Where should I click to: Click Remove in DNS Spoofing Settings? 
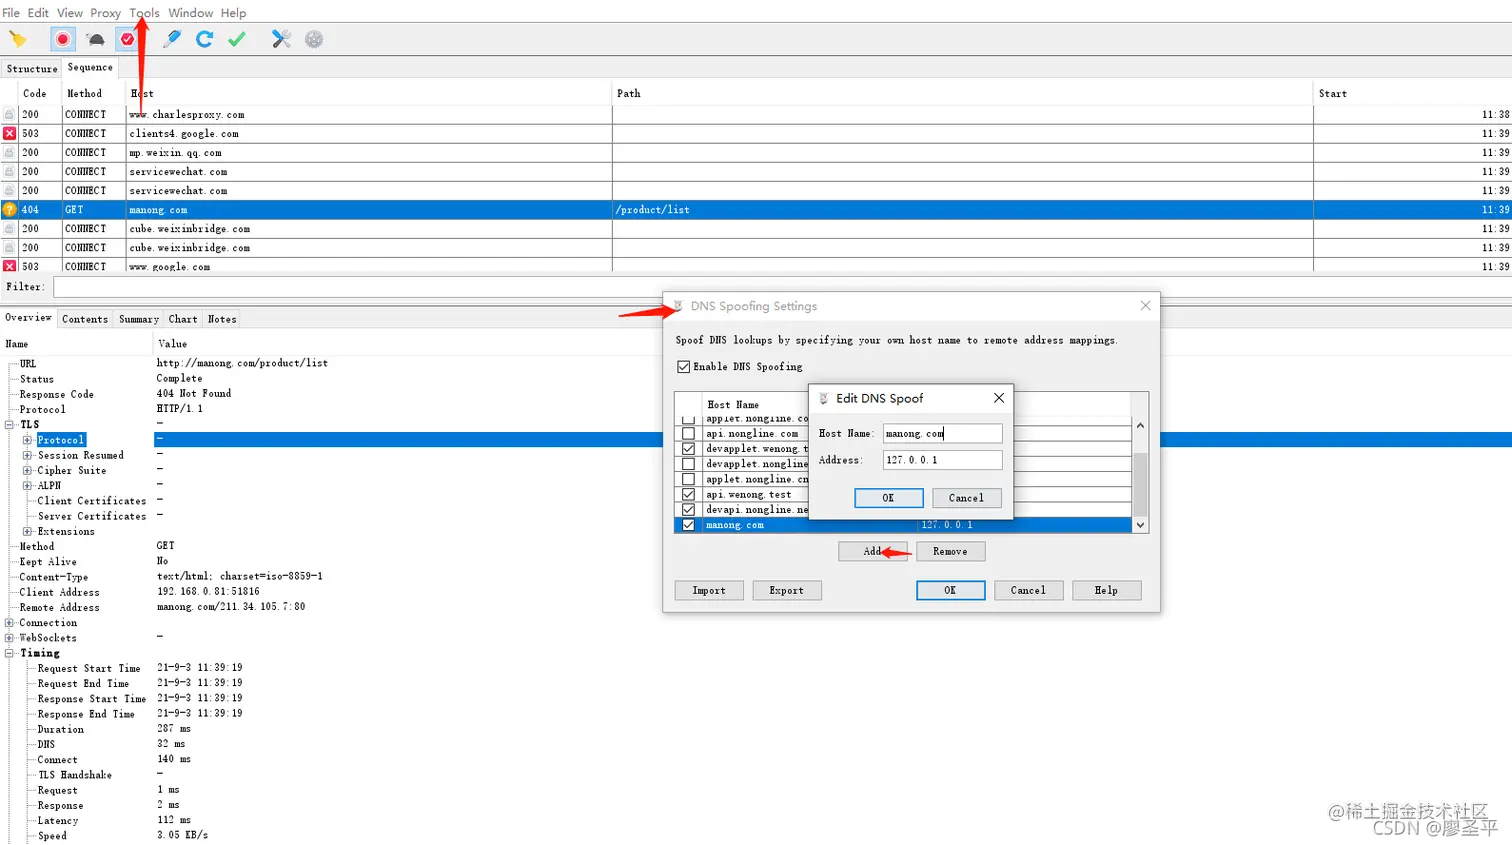pyautogui.click(x=950, y=551)
